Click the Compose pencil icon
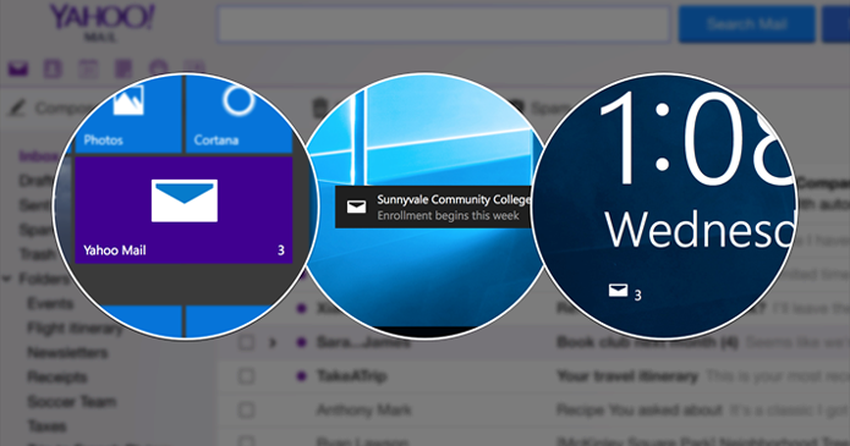 click(x=17, y=108)
